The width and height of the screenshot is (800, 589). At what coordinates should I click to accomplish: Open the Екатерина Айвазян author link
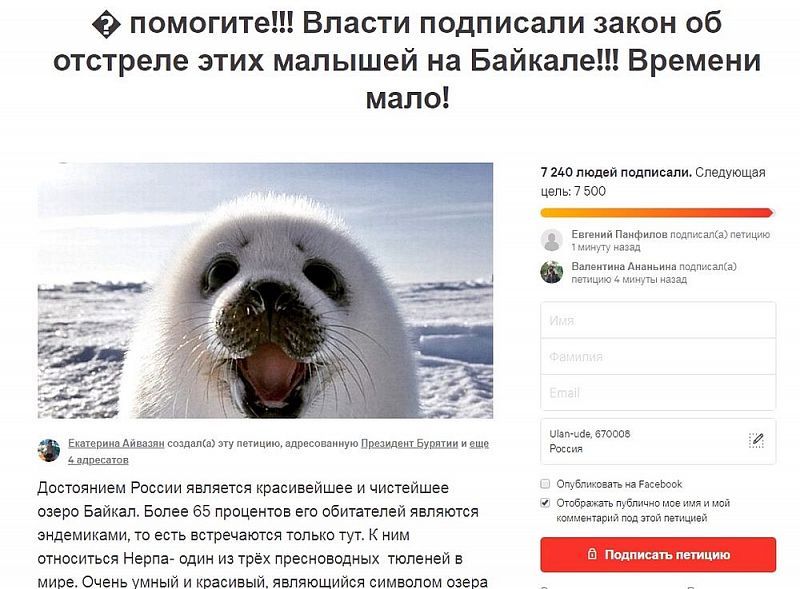click(116, 444)
